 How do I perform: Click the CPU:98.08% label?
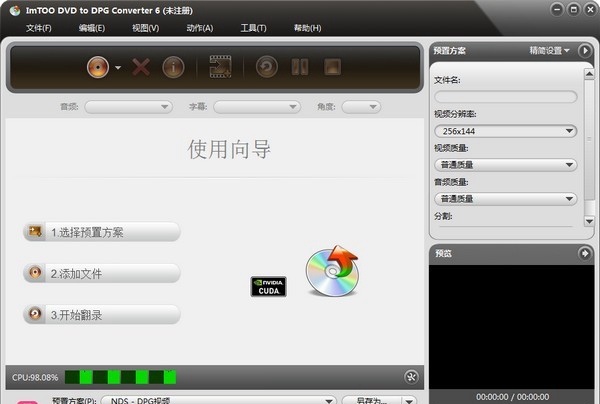click(x=35, y=378)
